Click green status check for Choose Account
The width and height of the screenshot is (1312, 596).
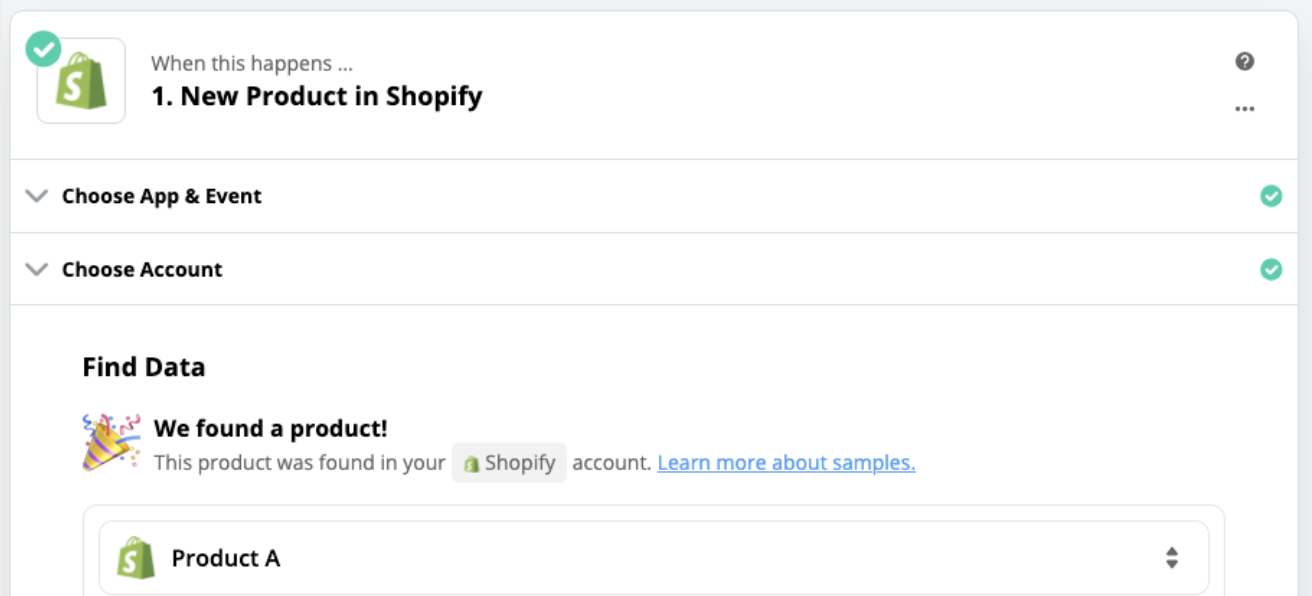[x=1271, y=269]
